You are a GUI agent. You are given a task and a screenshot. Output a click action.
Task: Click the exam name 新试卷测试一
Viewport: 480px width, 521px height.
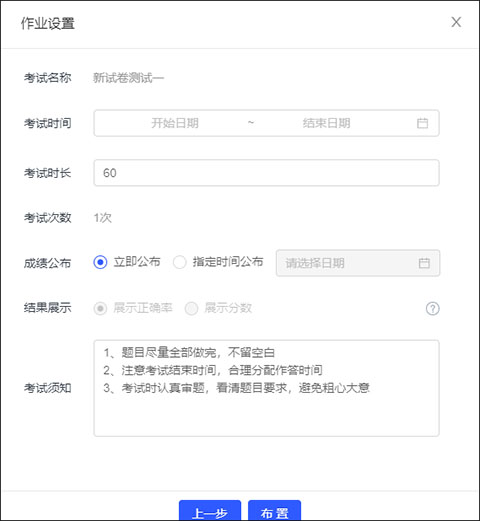[x=128, y=78]
